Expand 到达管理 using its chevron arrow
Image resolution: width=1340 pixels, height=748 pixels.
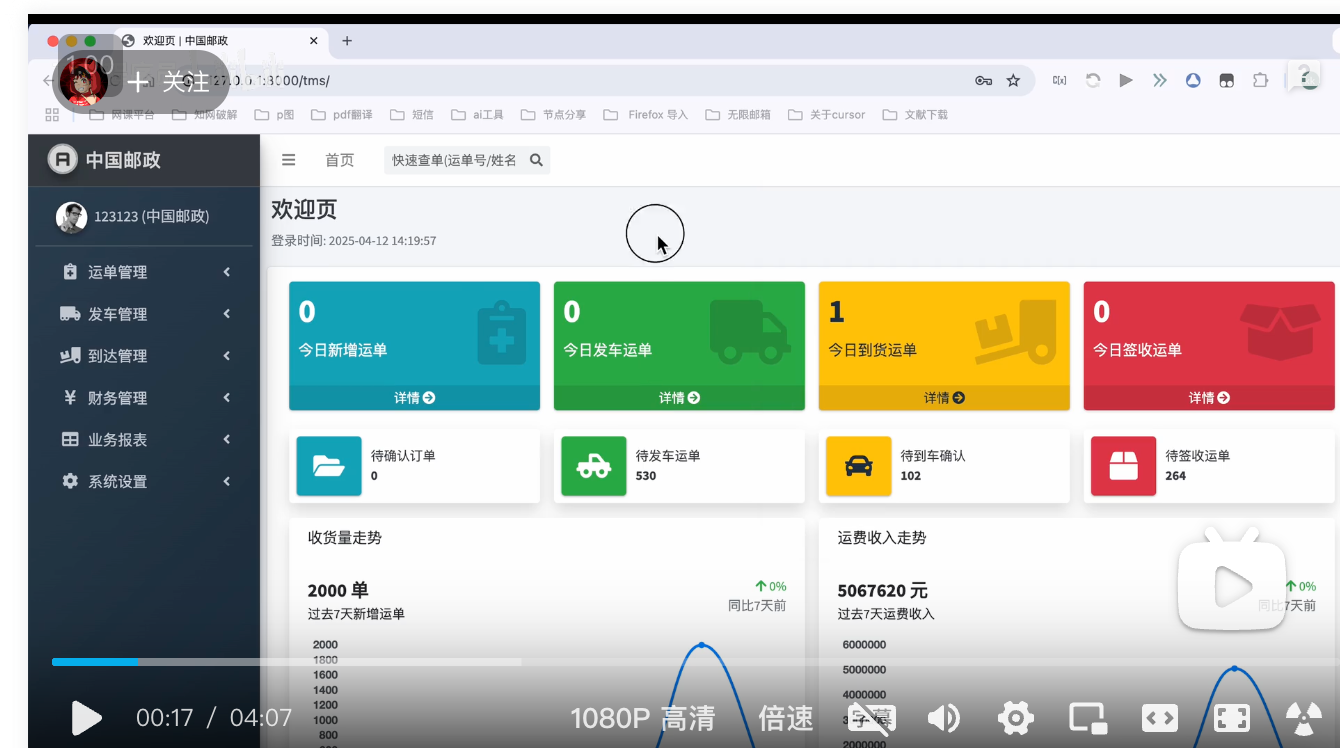tap(227, 356)
